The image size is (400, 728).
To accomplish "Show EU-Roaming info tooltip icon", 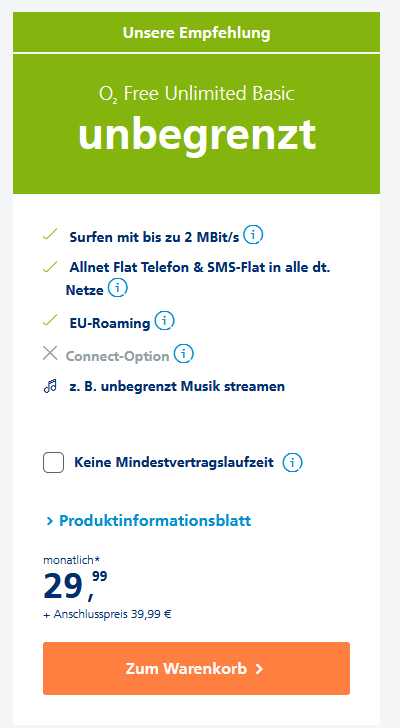I will pyautogui.click(x=164, y=321).
